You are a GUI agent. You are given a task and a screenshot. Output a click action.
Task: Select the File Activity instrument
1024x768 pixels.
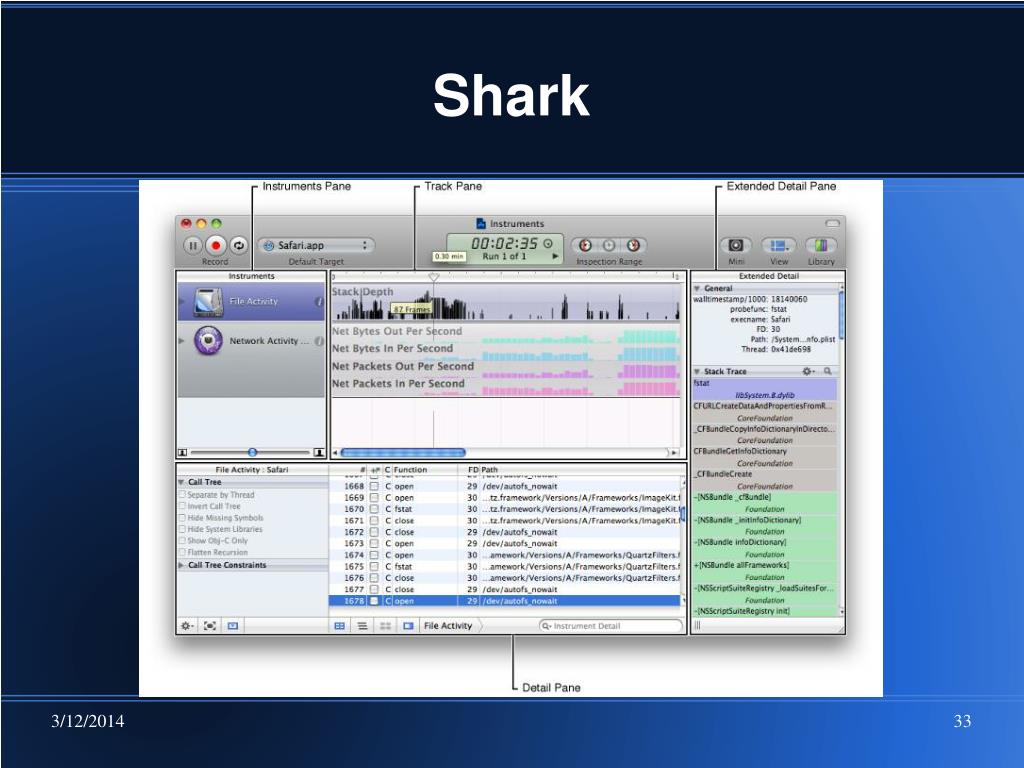251,302
